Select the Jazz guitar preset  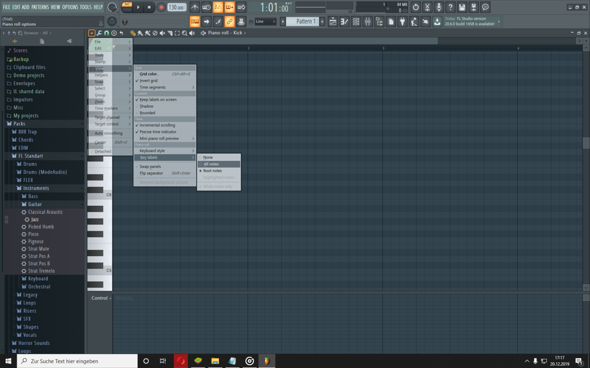[35, 219]
